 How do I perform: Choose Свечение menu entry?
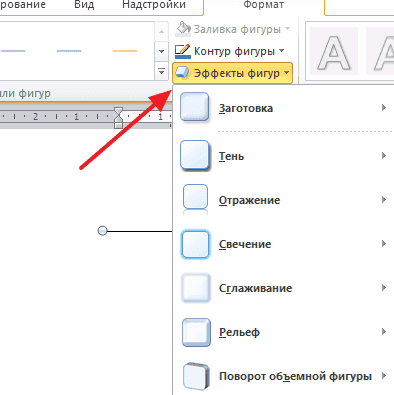(x=283, y=244)
